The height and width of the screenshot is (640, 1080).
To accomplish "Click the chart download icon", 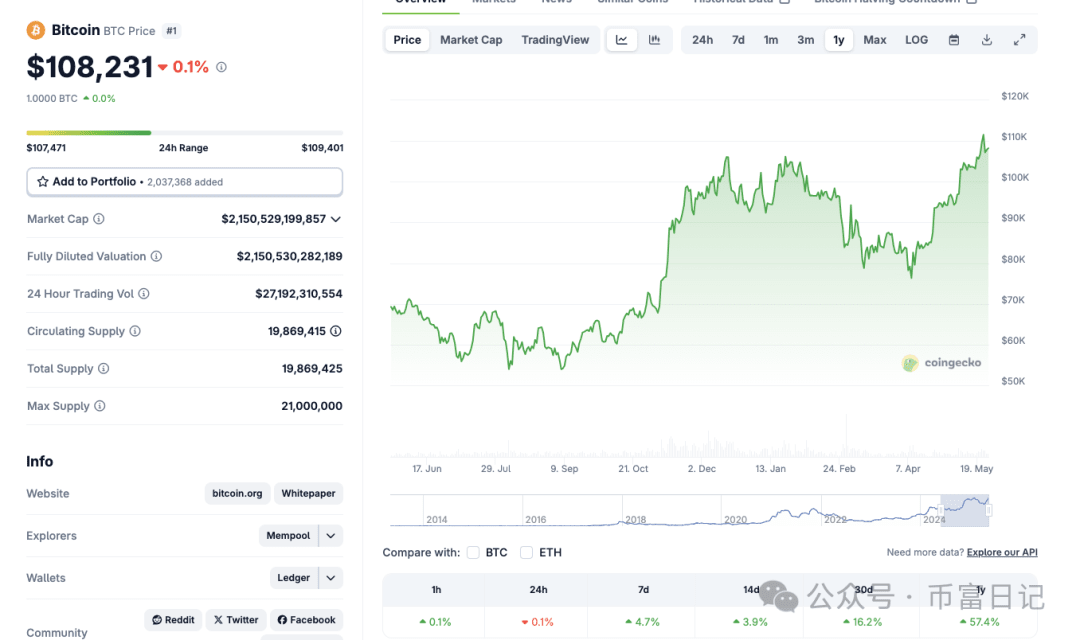I will tap(986, 39).
